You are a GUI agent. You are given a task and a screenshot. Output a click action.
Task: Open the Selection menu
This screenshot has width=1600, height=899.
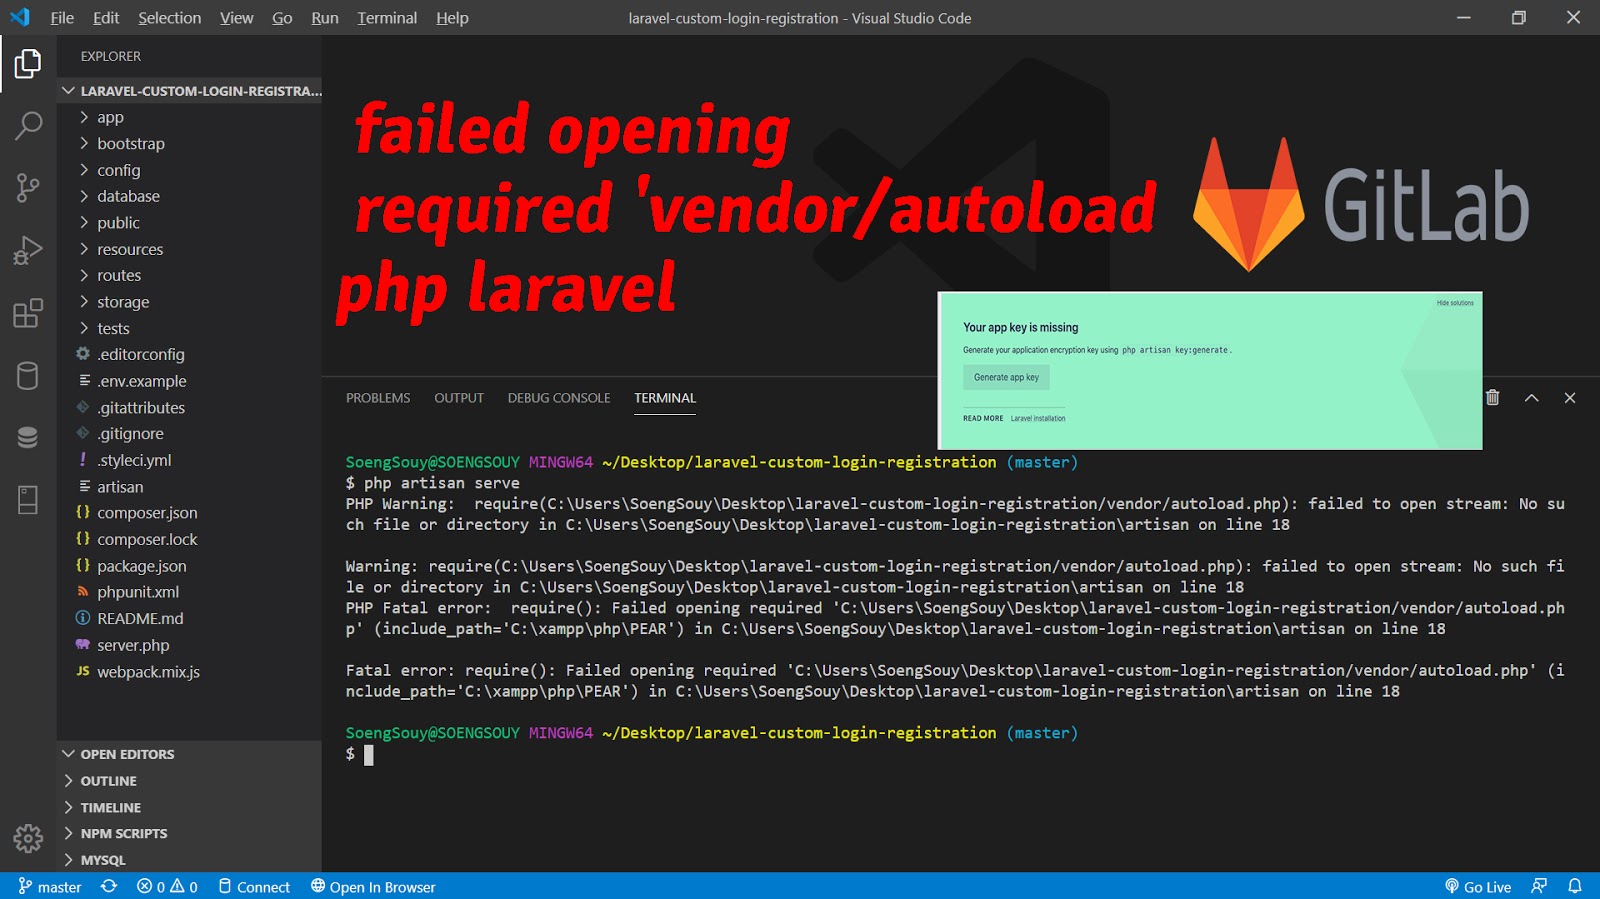click(x=169, y=18)
